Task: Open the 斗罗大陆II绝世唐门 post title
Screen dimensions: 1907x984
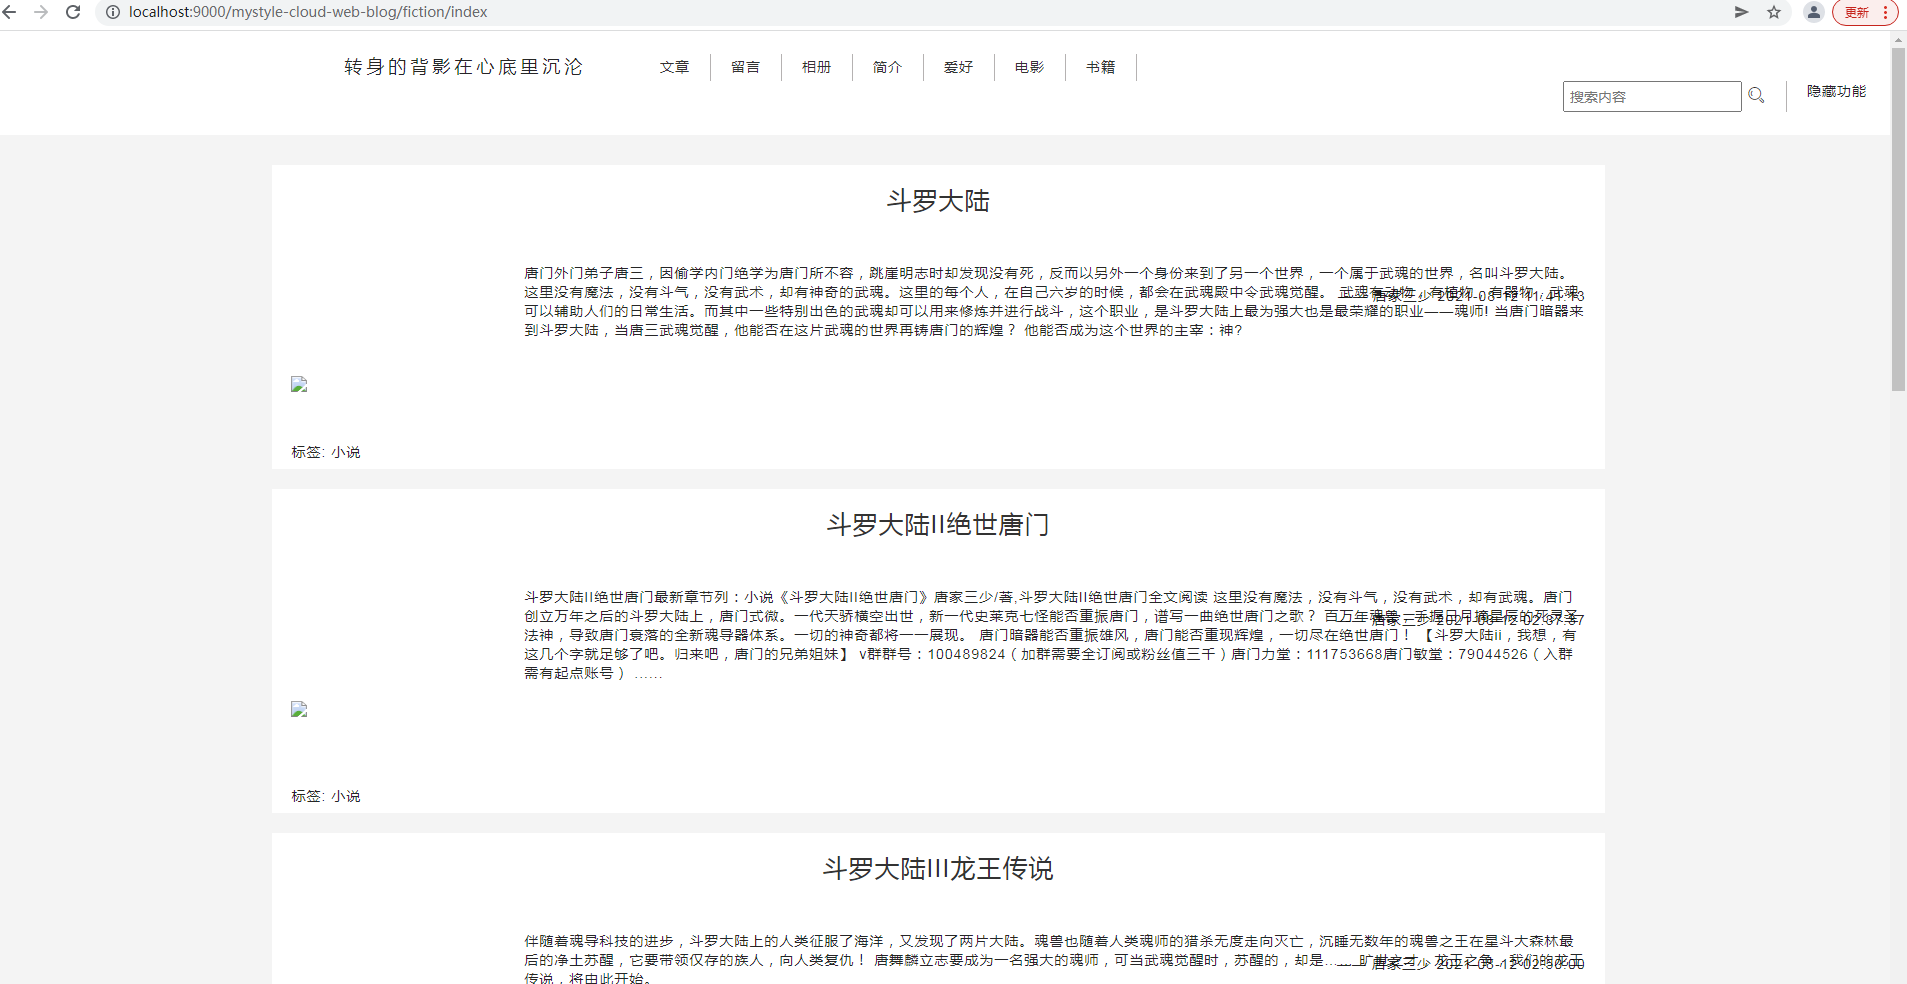Action: (937, 525)
